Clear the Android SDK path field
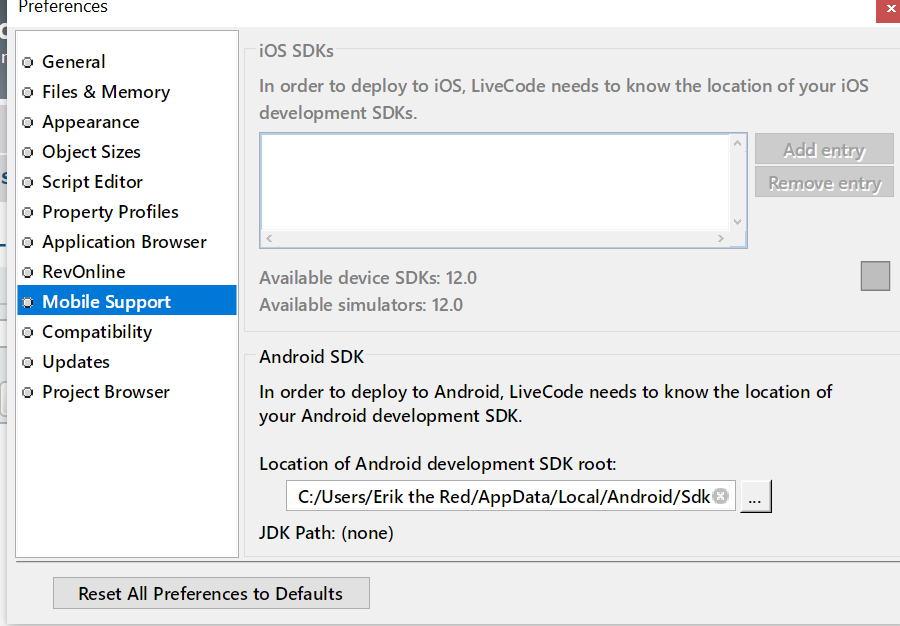900x626 pixels. tap(720, 496)
